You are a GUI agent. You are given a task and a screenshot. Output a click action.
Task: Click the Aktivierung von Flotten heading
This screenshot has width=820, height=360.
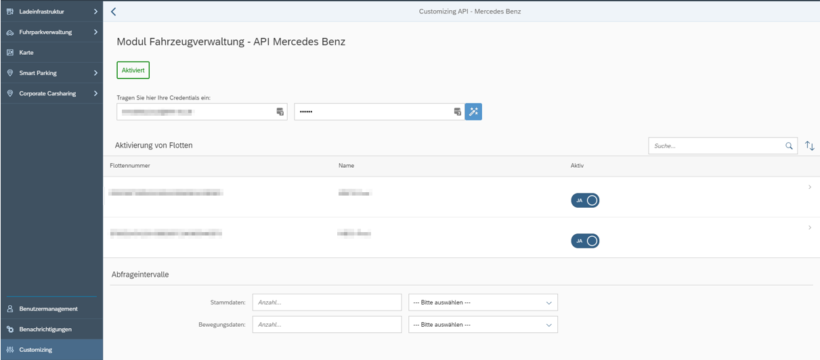click(154, 145)
